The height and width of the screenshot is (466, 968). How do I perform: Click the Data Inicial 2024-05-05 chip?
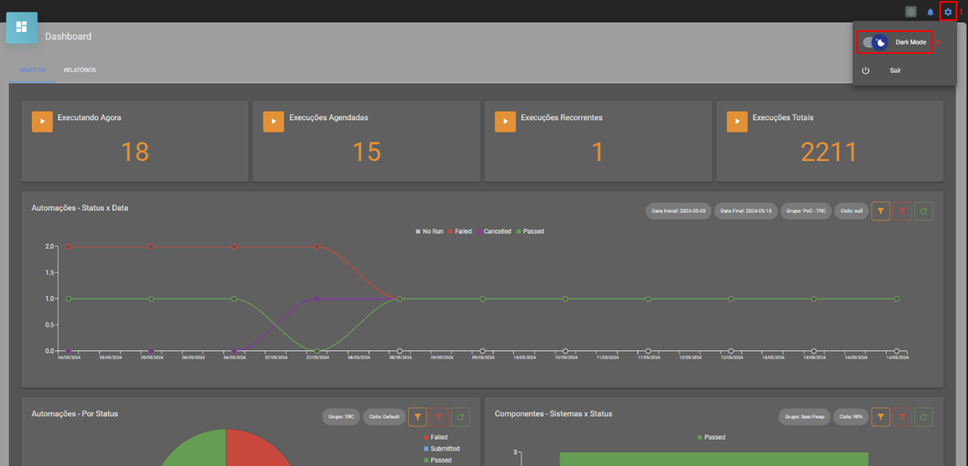pyautogui.click(x=678, y=211)
